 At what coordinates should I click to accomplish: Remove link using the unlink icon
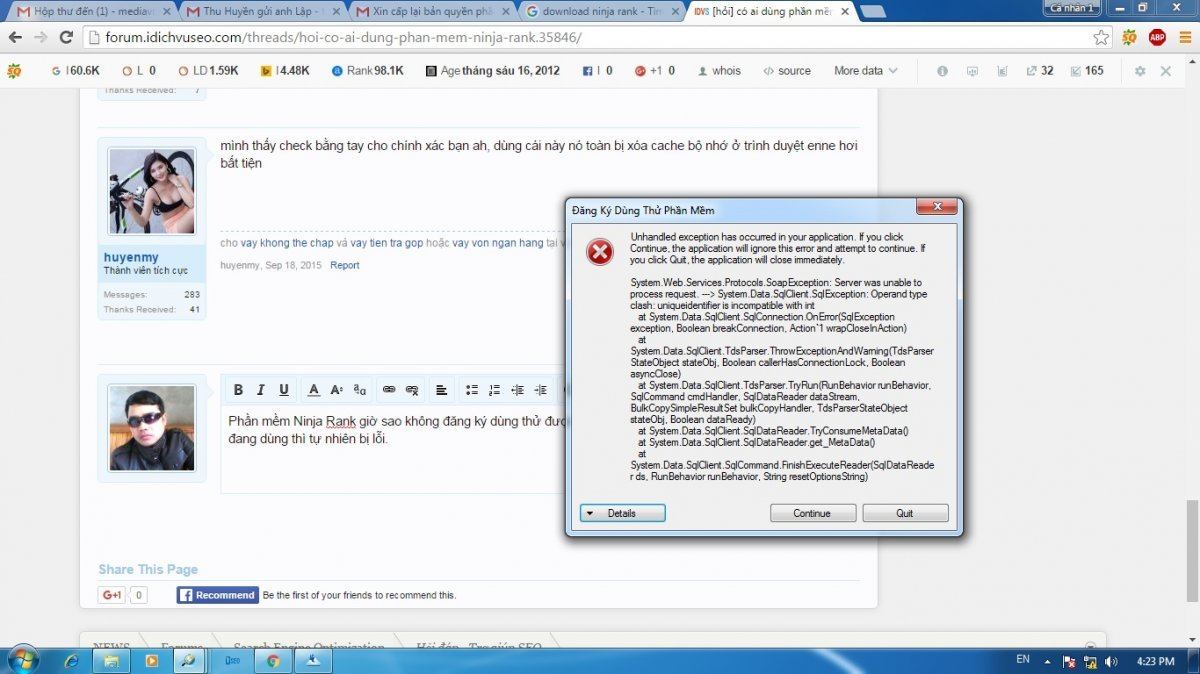[x=412, y=390]
